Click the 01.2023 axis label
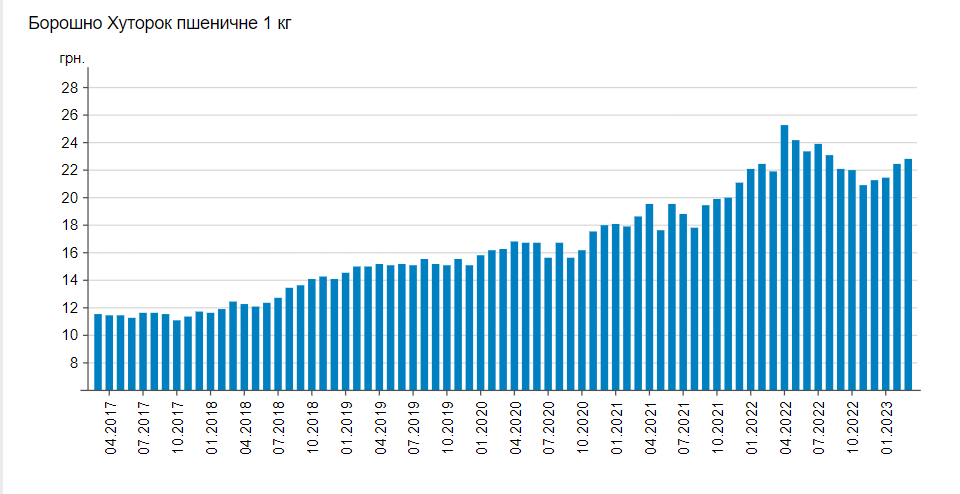The image size is (960, 494). pyautogui.click(x=886, y=427)
